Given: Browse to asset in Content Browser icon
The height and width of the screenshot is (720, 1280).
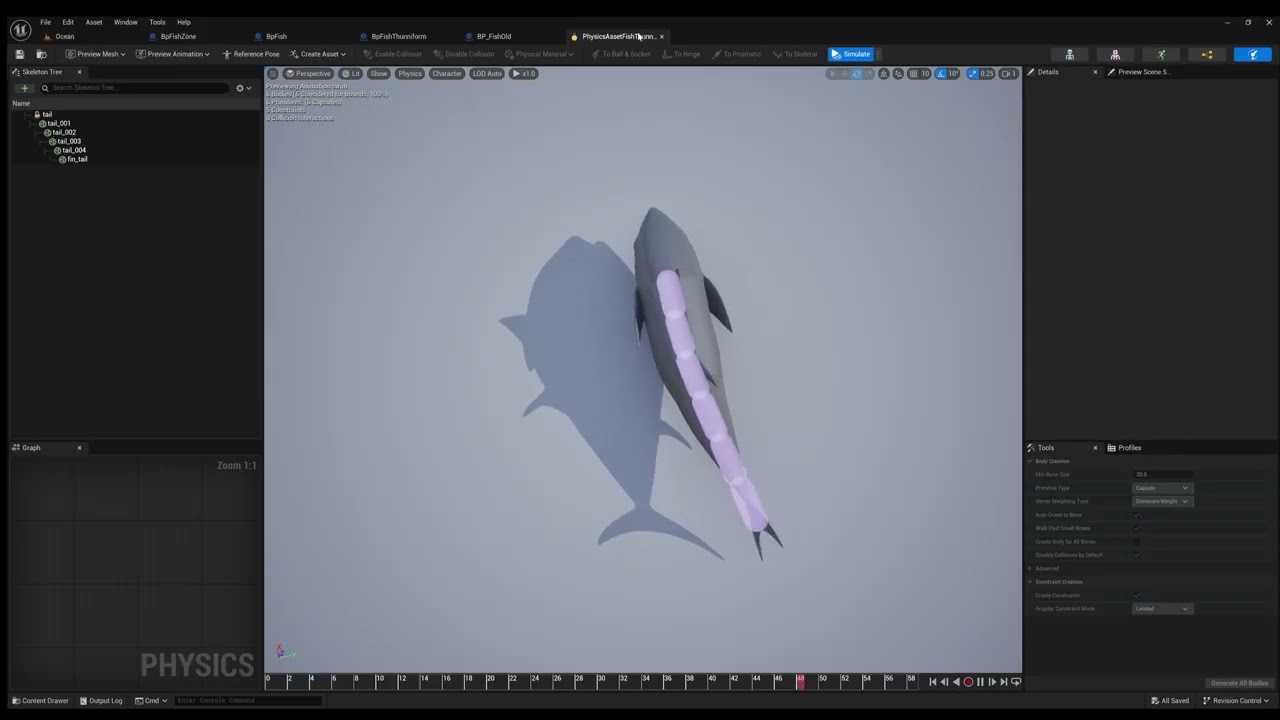Looking at the screenshot, I should tap(41, 54).
